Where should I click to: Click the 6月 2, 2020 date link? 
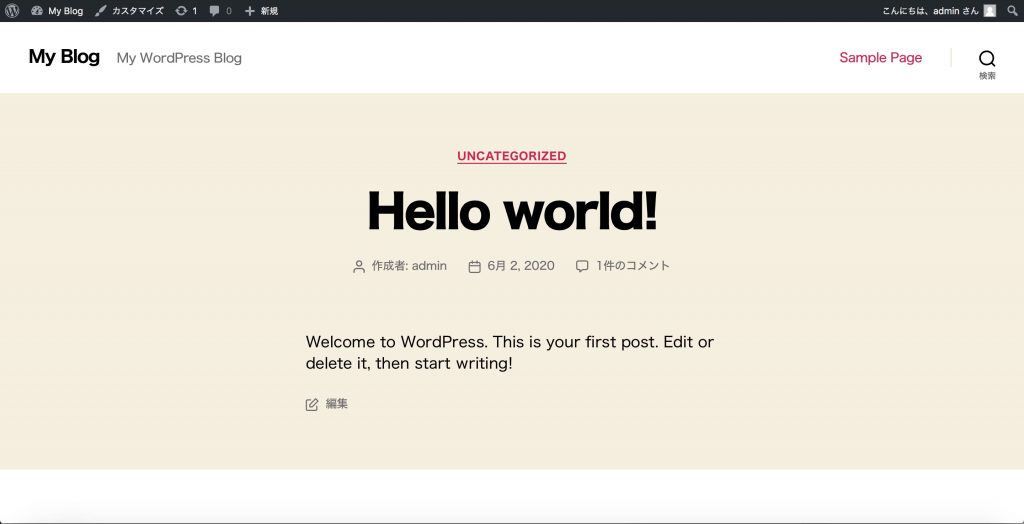click(520, 266)
